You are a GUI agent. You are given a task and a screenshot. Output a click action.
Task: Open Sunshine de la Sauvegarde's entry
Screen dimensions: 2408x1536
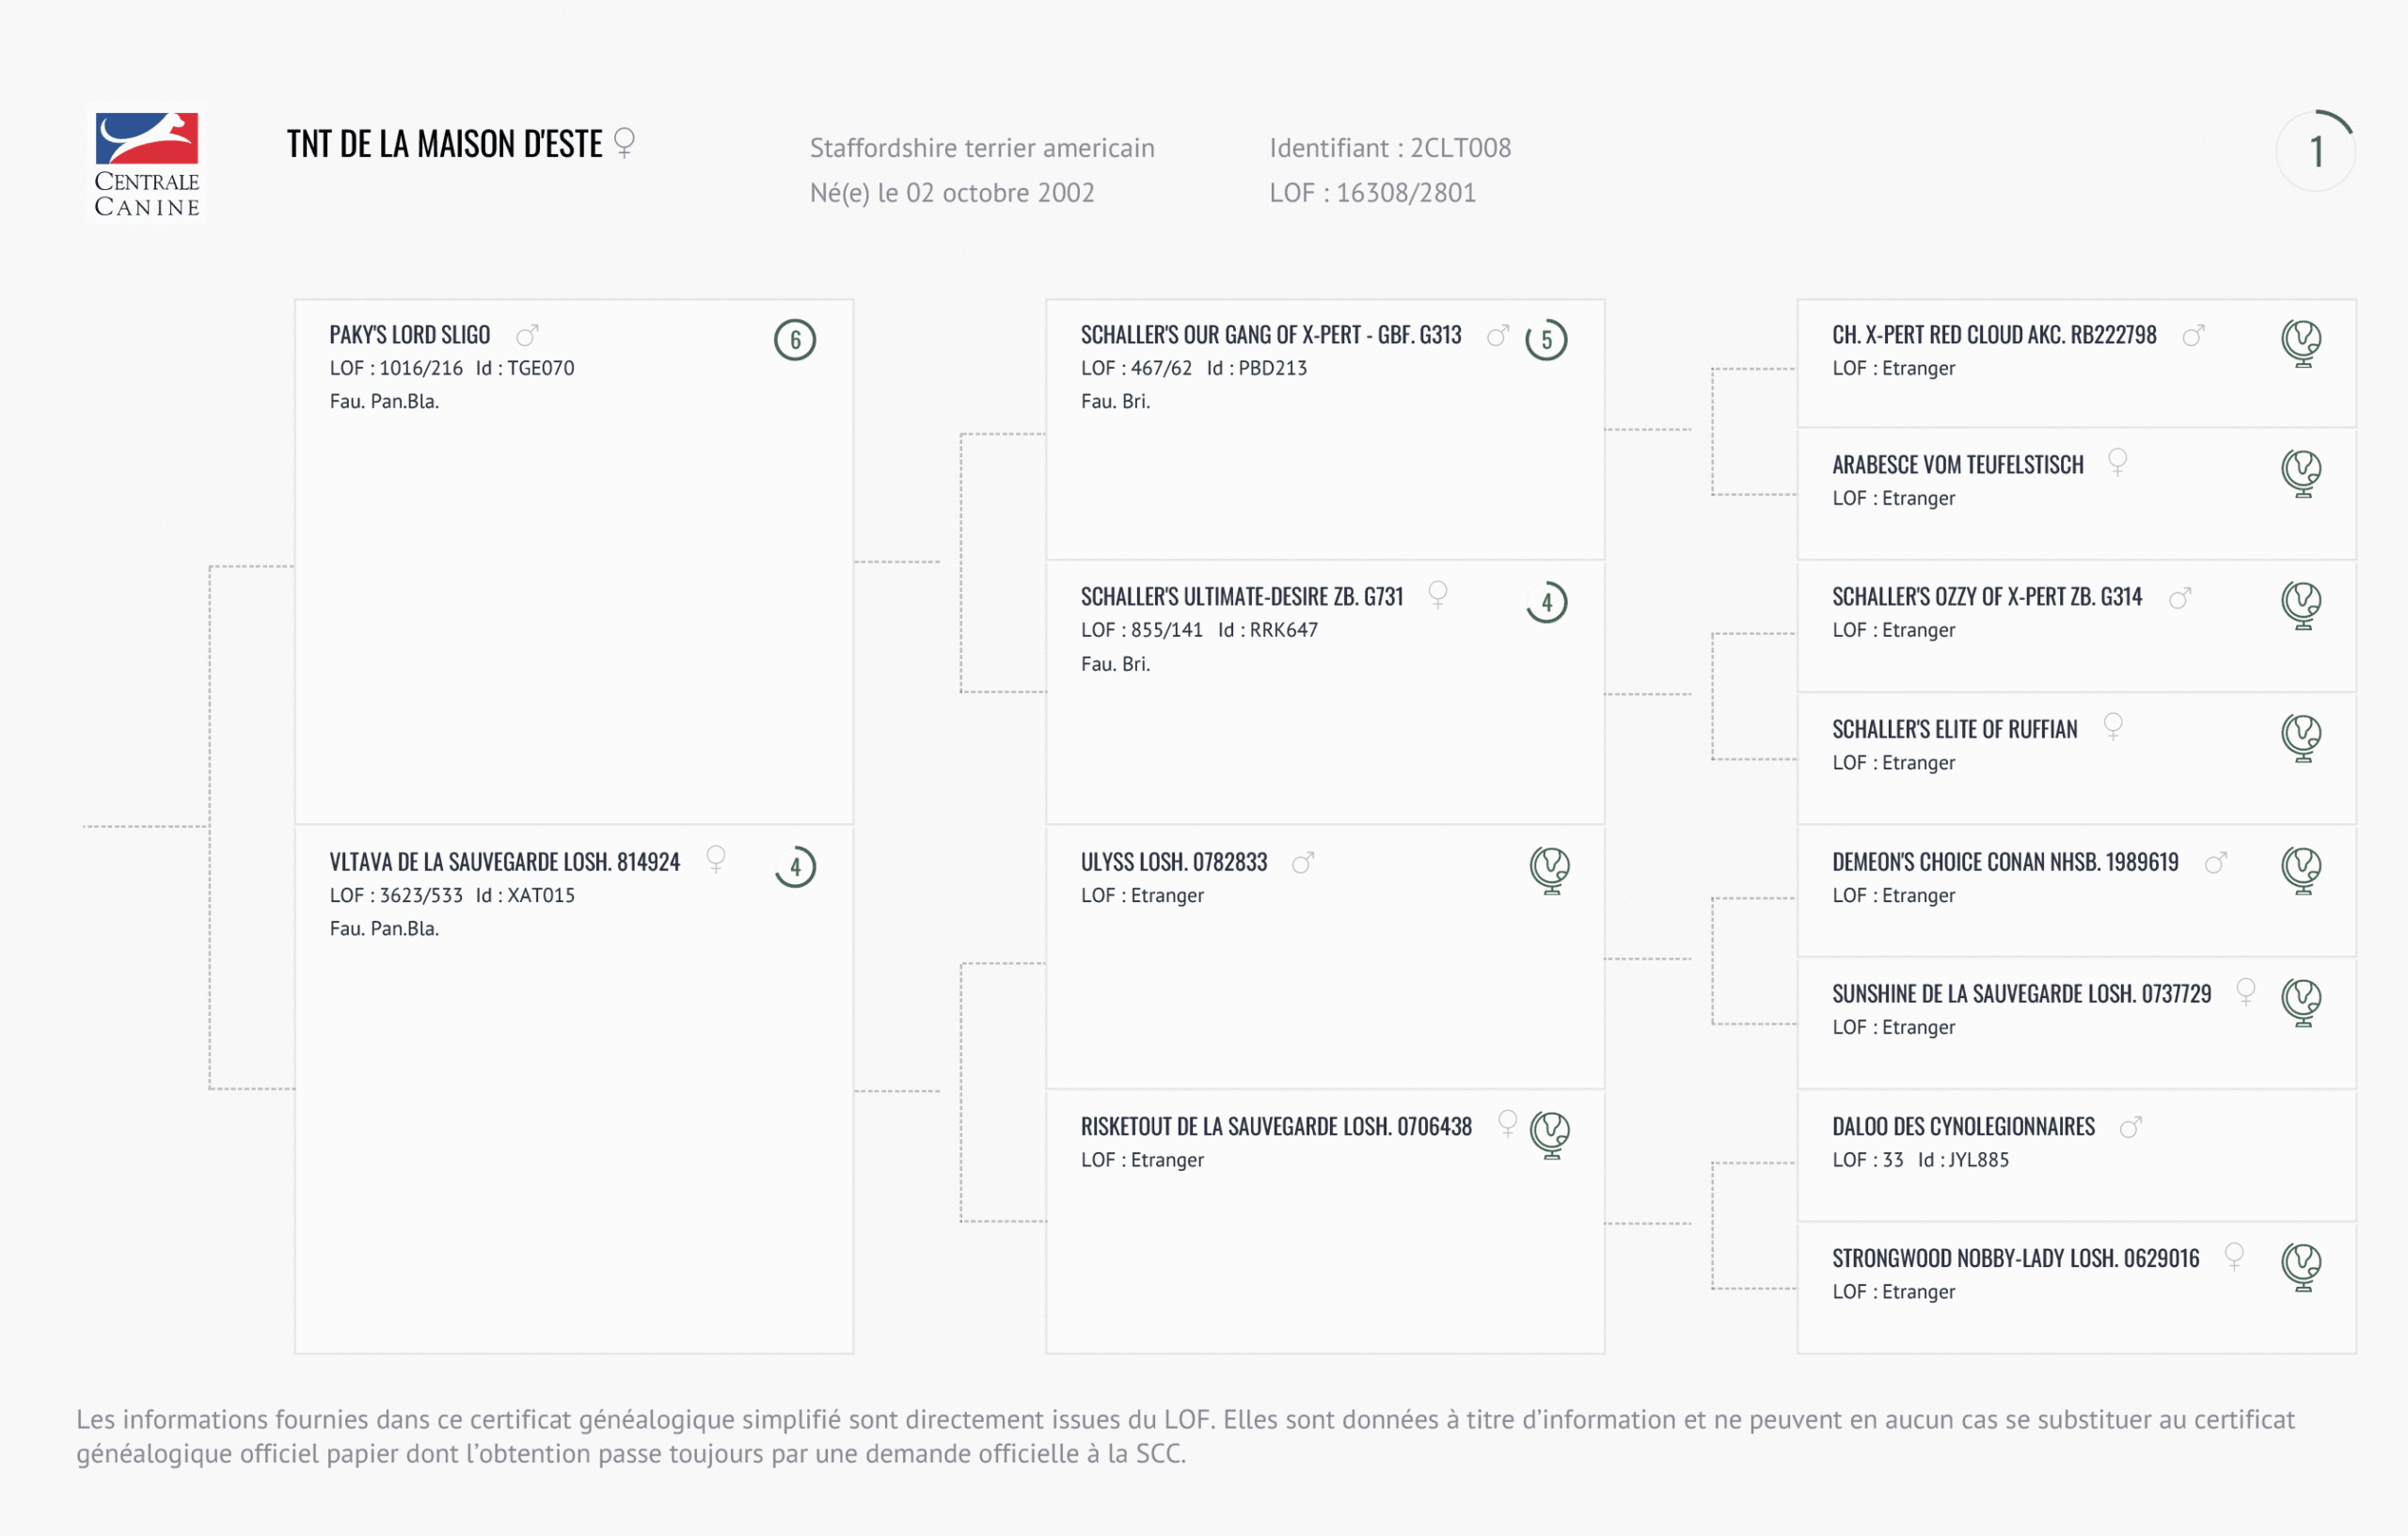(x=2021, y=994)
